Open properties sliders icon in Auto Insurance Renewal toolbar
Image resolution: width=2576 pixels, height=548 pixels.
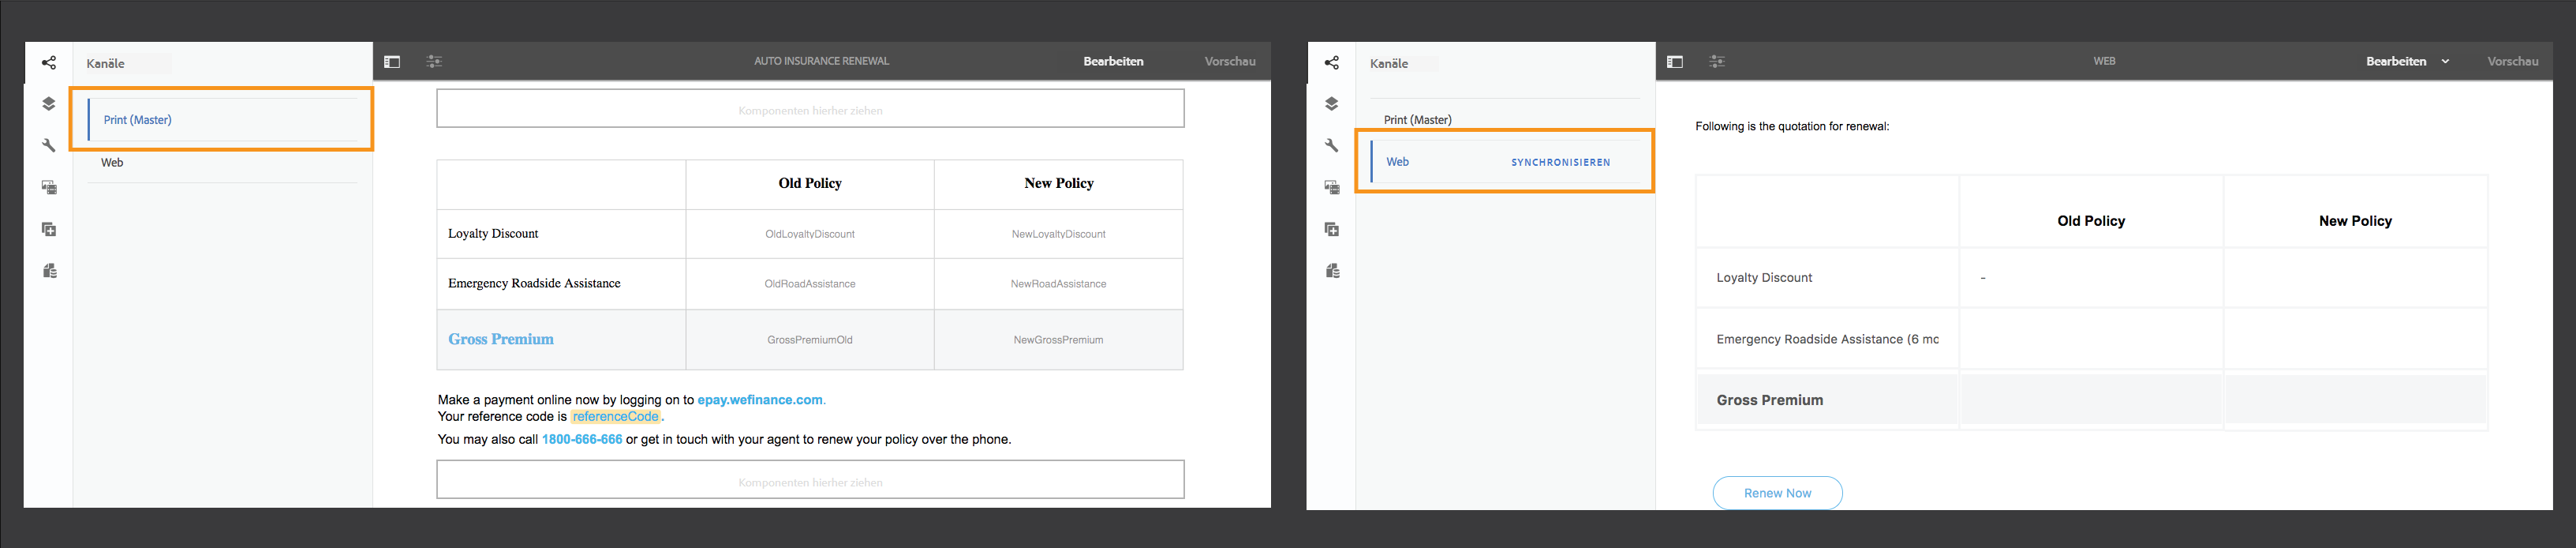click(x=434, y=62)
